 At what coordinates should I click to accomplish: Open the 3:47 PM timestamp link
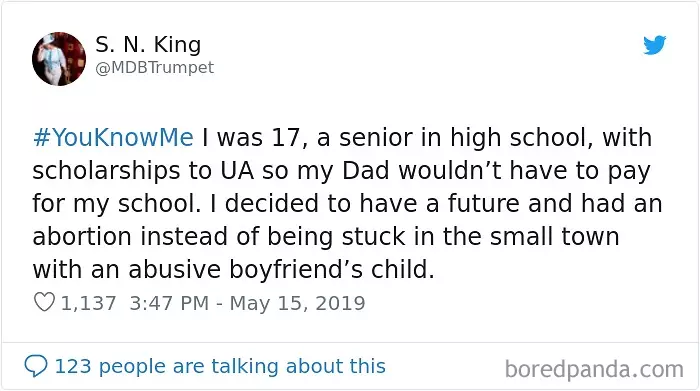pyautogui.click(x=169, y=303)
